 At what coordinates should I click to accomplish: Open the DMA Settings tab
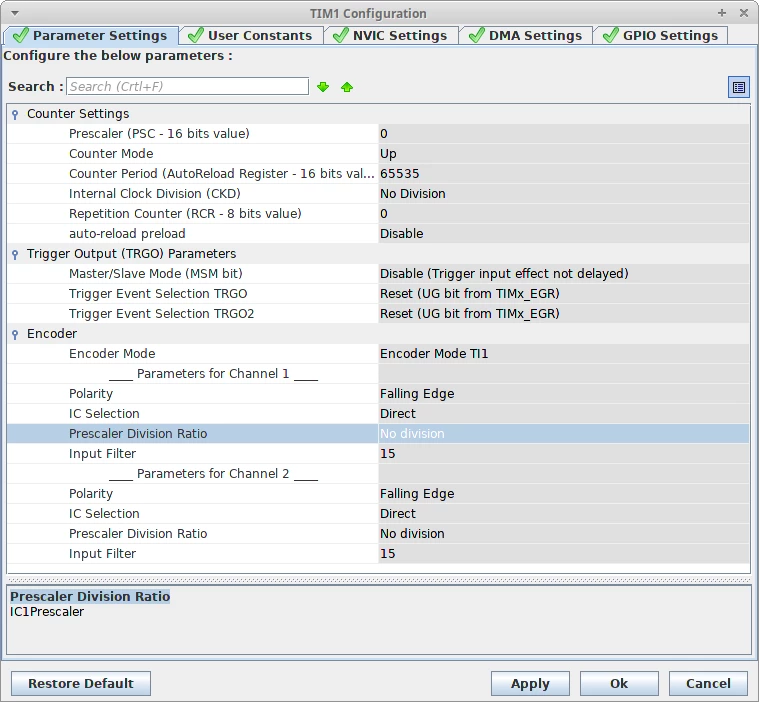(526, 35)
